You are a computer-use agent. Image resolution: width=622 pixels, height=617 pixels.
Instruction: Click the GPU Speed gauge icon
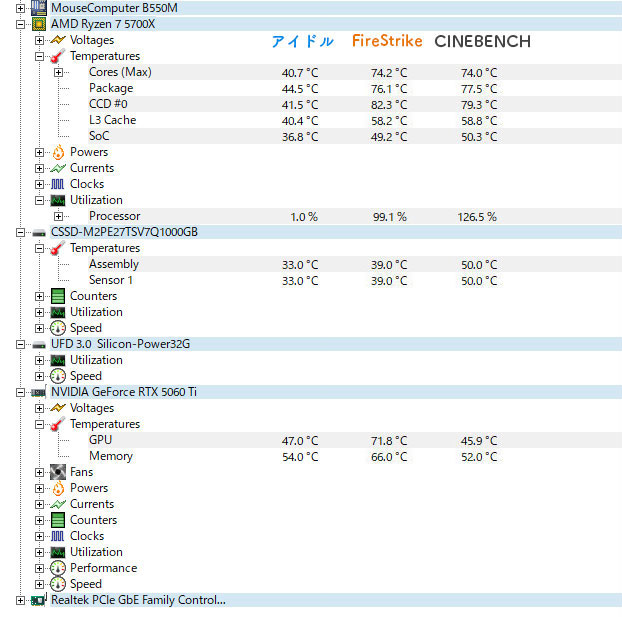coord(58,584)
